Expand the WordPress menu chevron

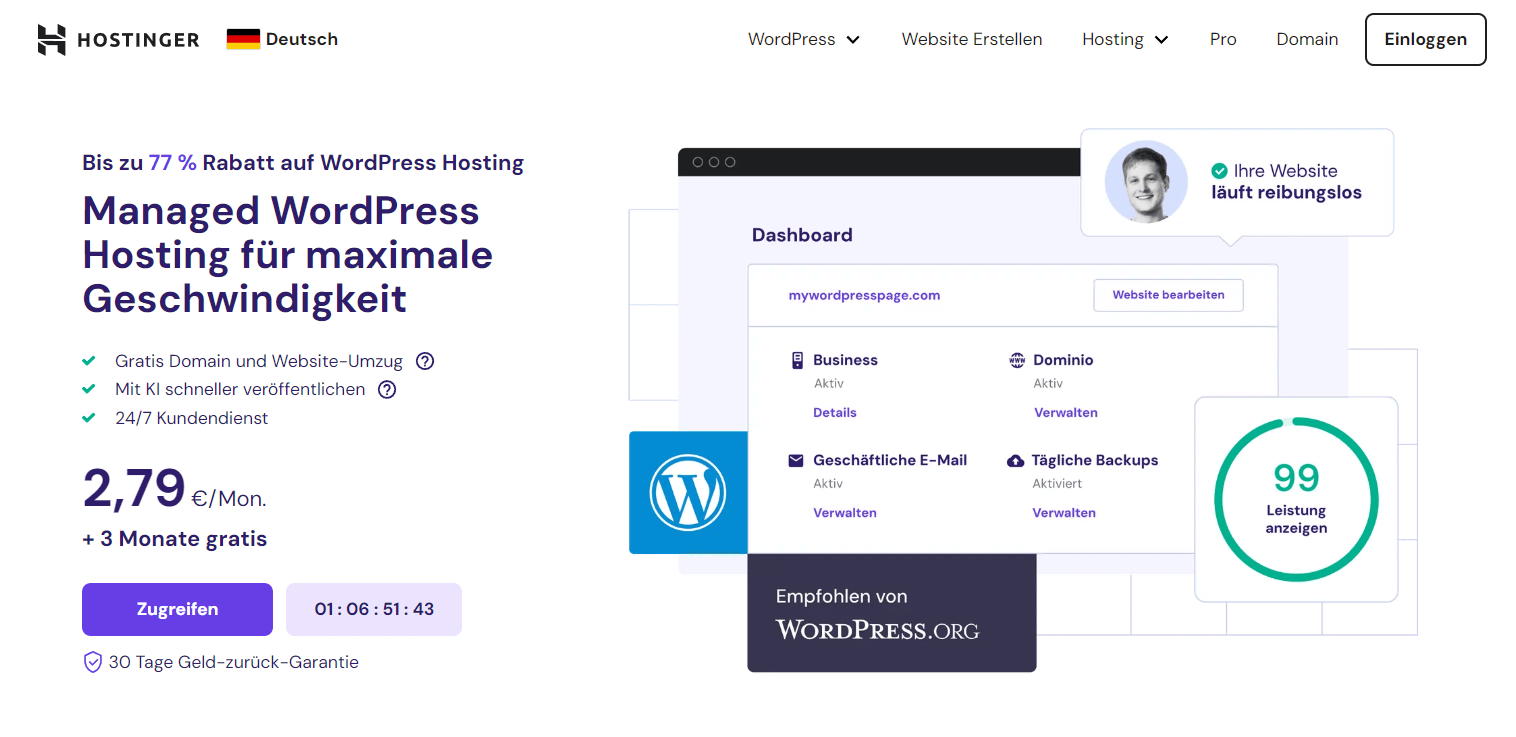853,40
